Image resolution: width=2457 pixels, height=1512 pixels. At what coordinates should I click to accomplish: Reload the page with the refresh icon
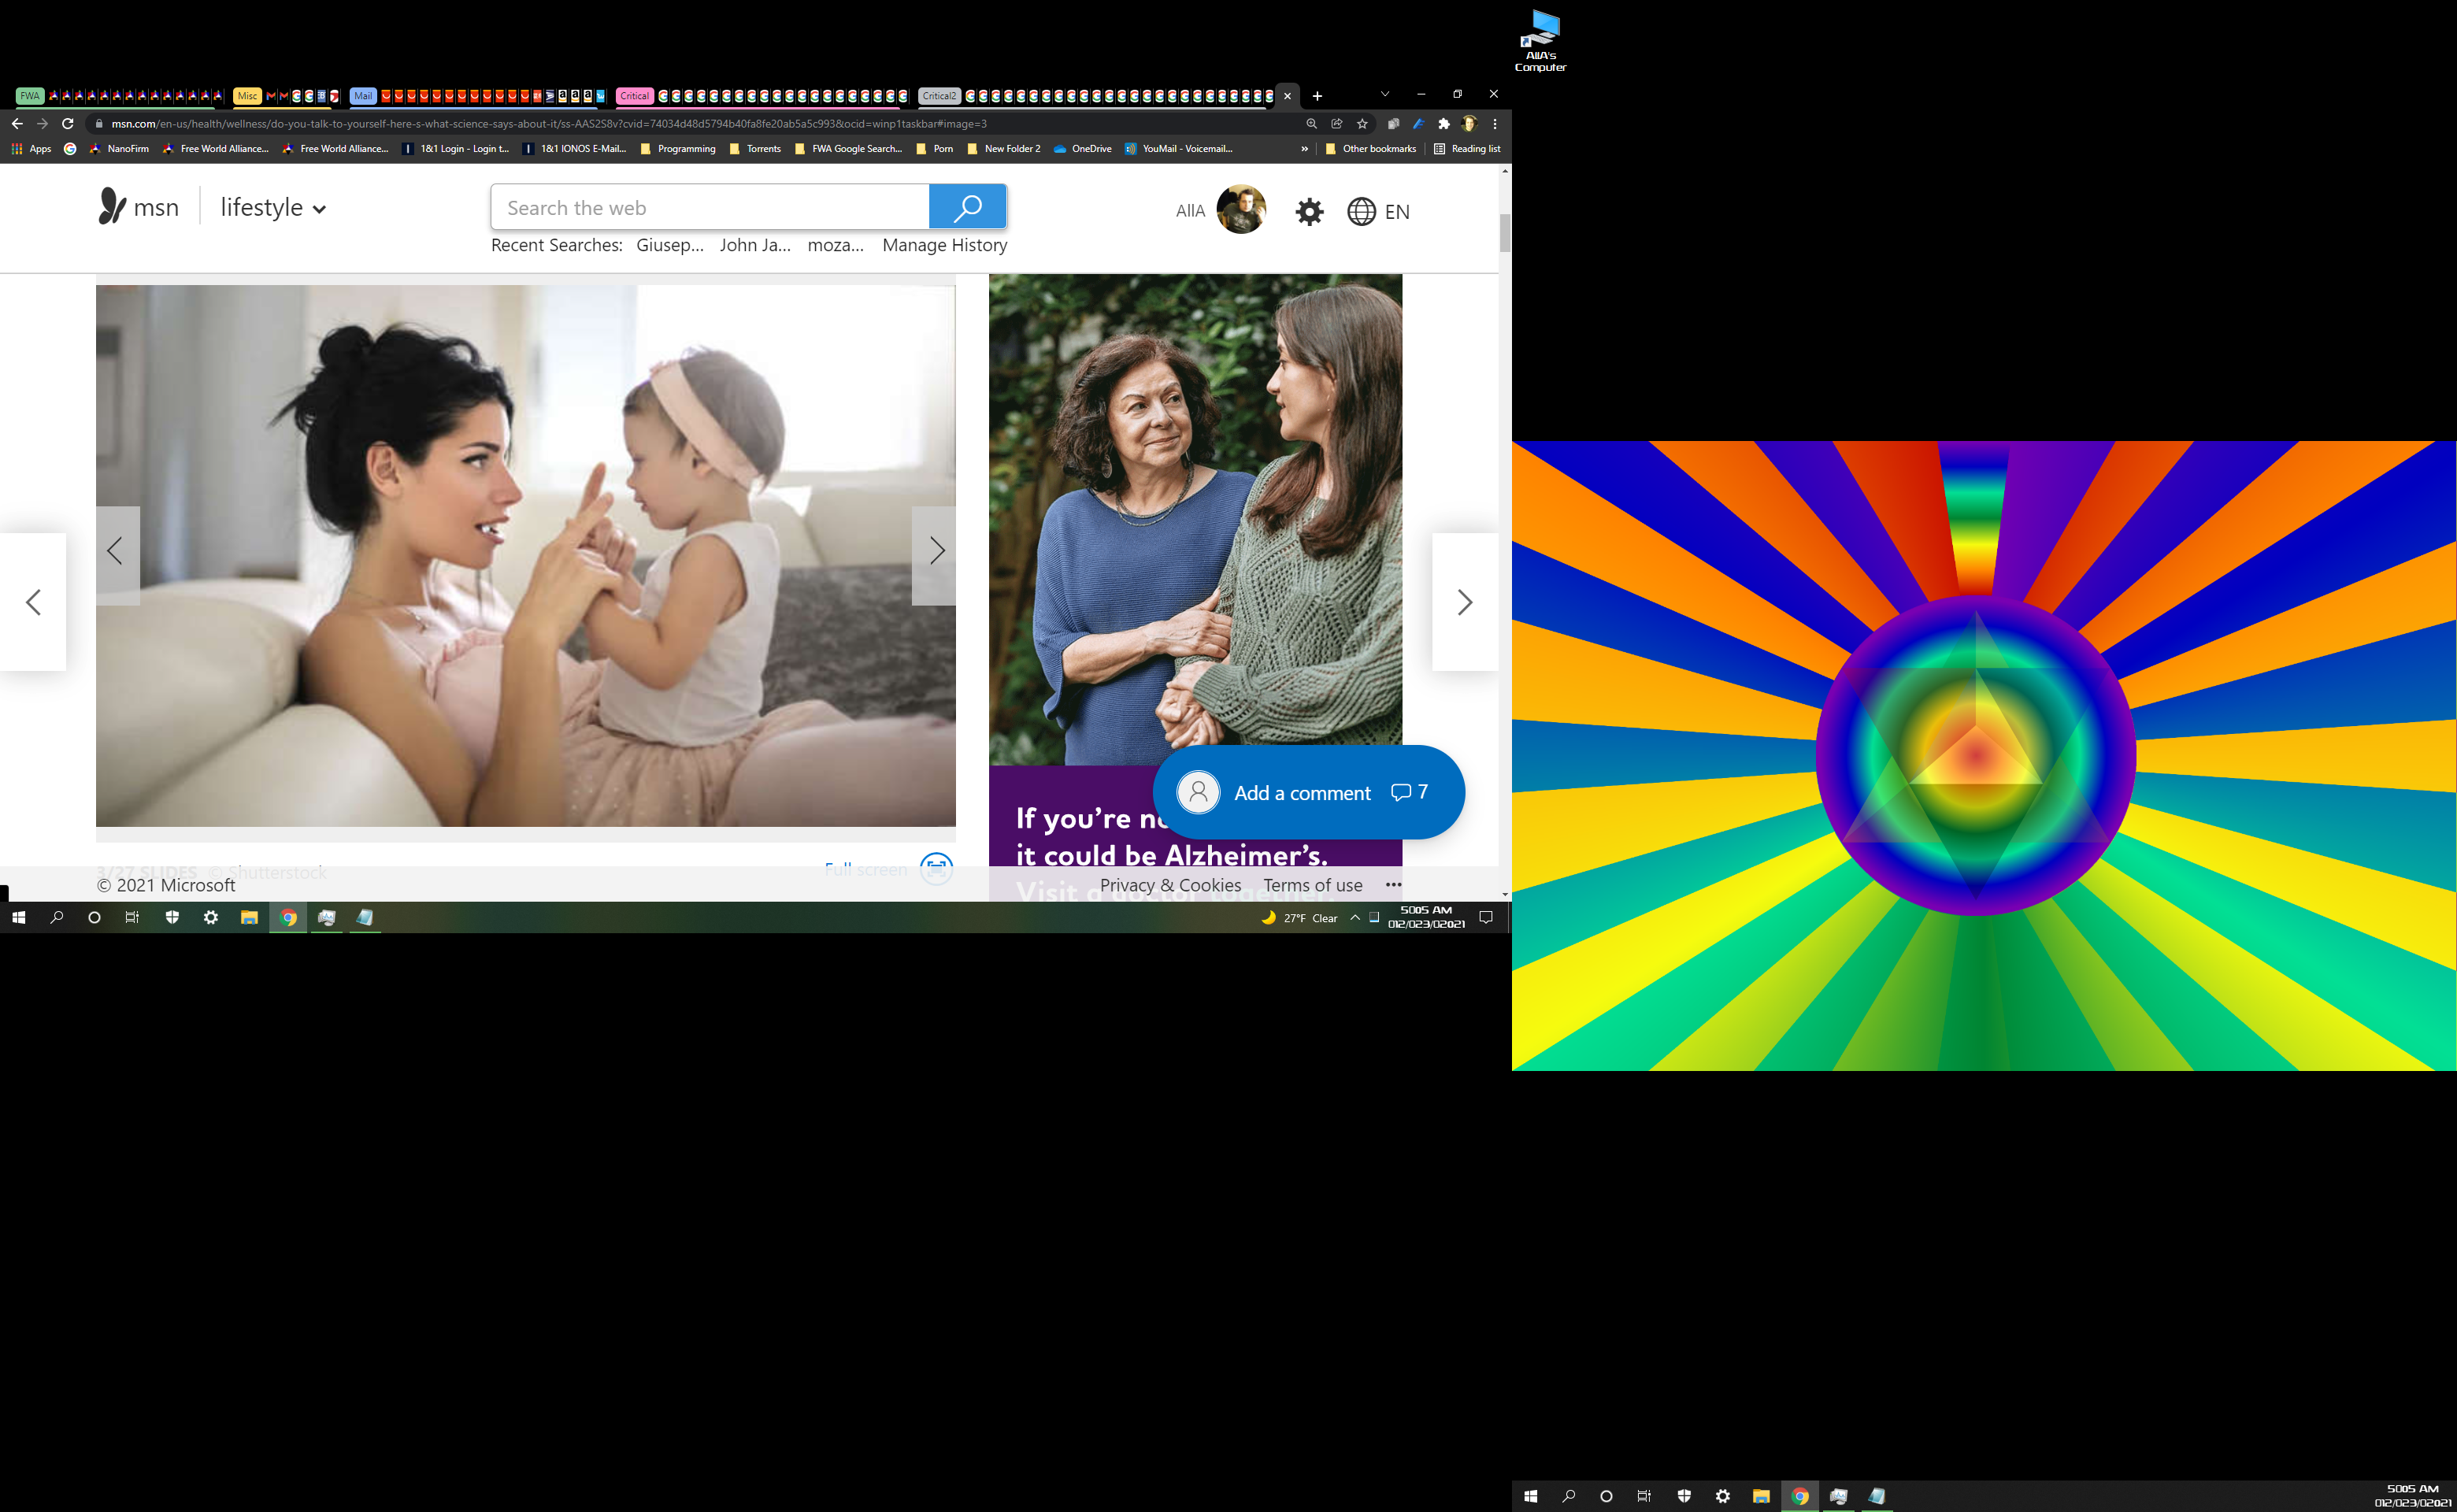click(68, 124)
